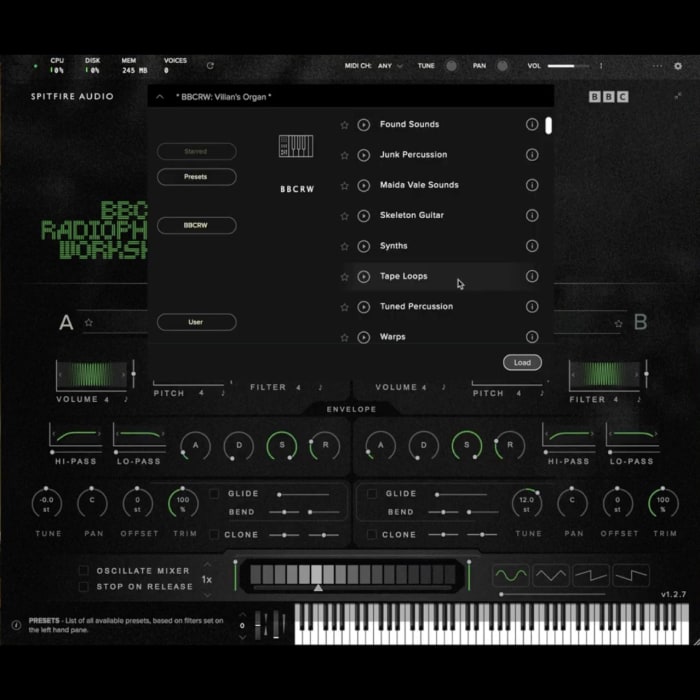Viewport: 700px width, 700px height.
Task: Click the Hi-Pass curve for sound A
Action: tap(75, 434)
